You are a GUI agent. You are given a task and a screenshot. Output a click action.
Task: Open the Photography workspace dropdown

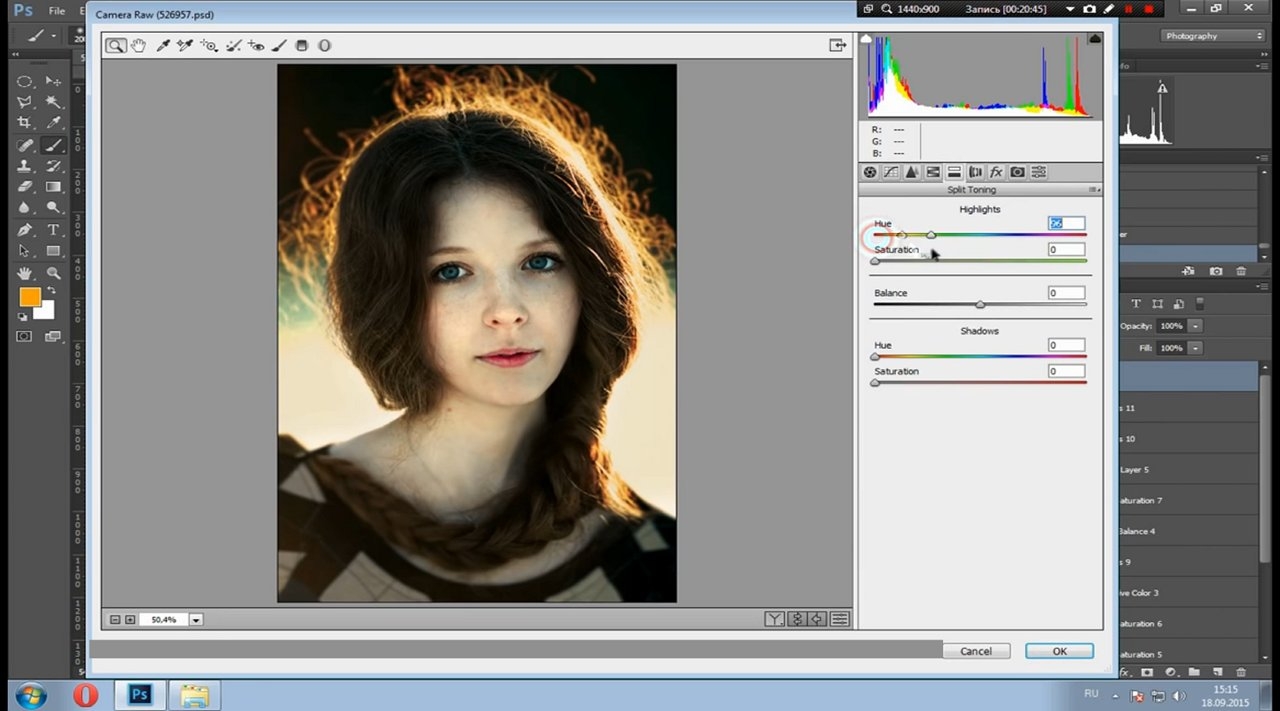[1214, 36]
